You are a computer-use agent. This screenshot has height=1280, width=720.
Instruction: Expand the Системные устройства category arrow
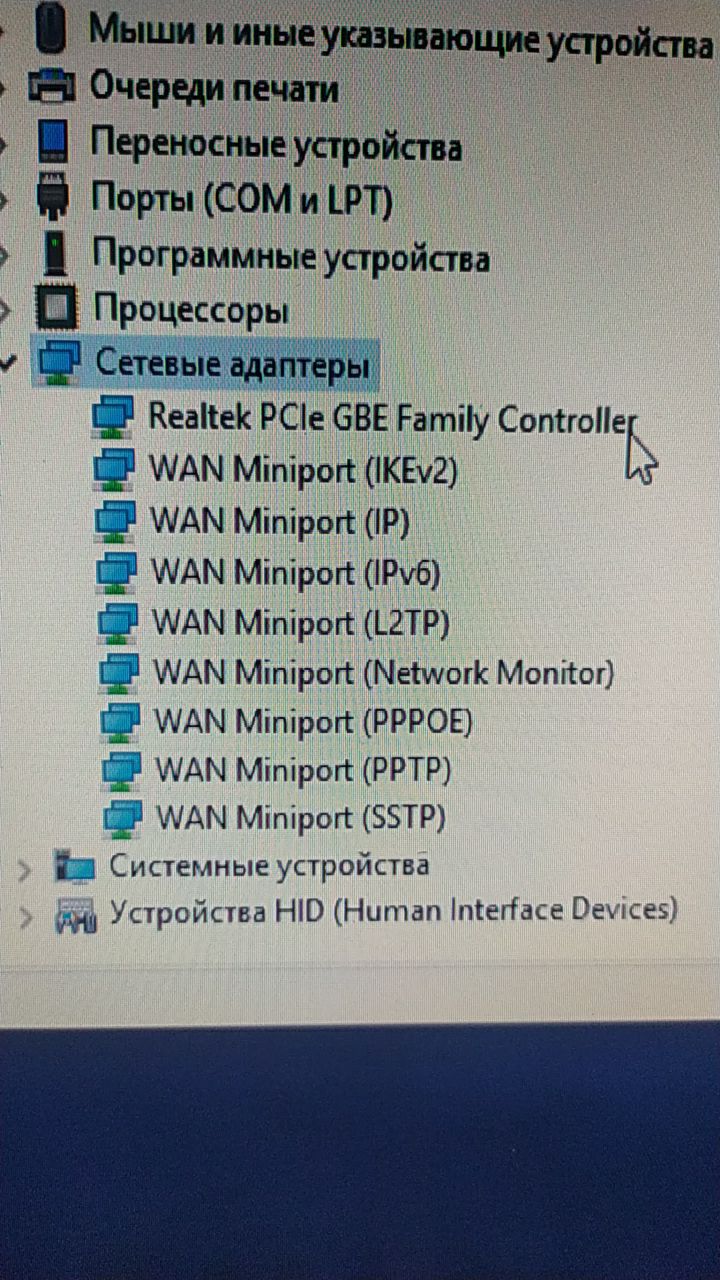(x=26, y=870)
